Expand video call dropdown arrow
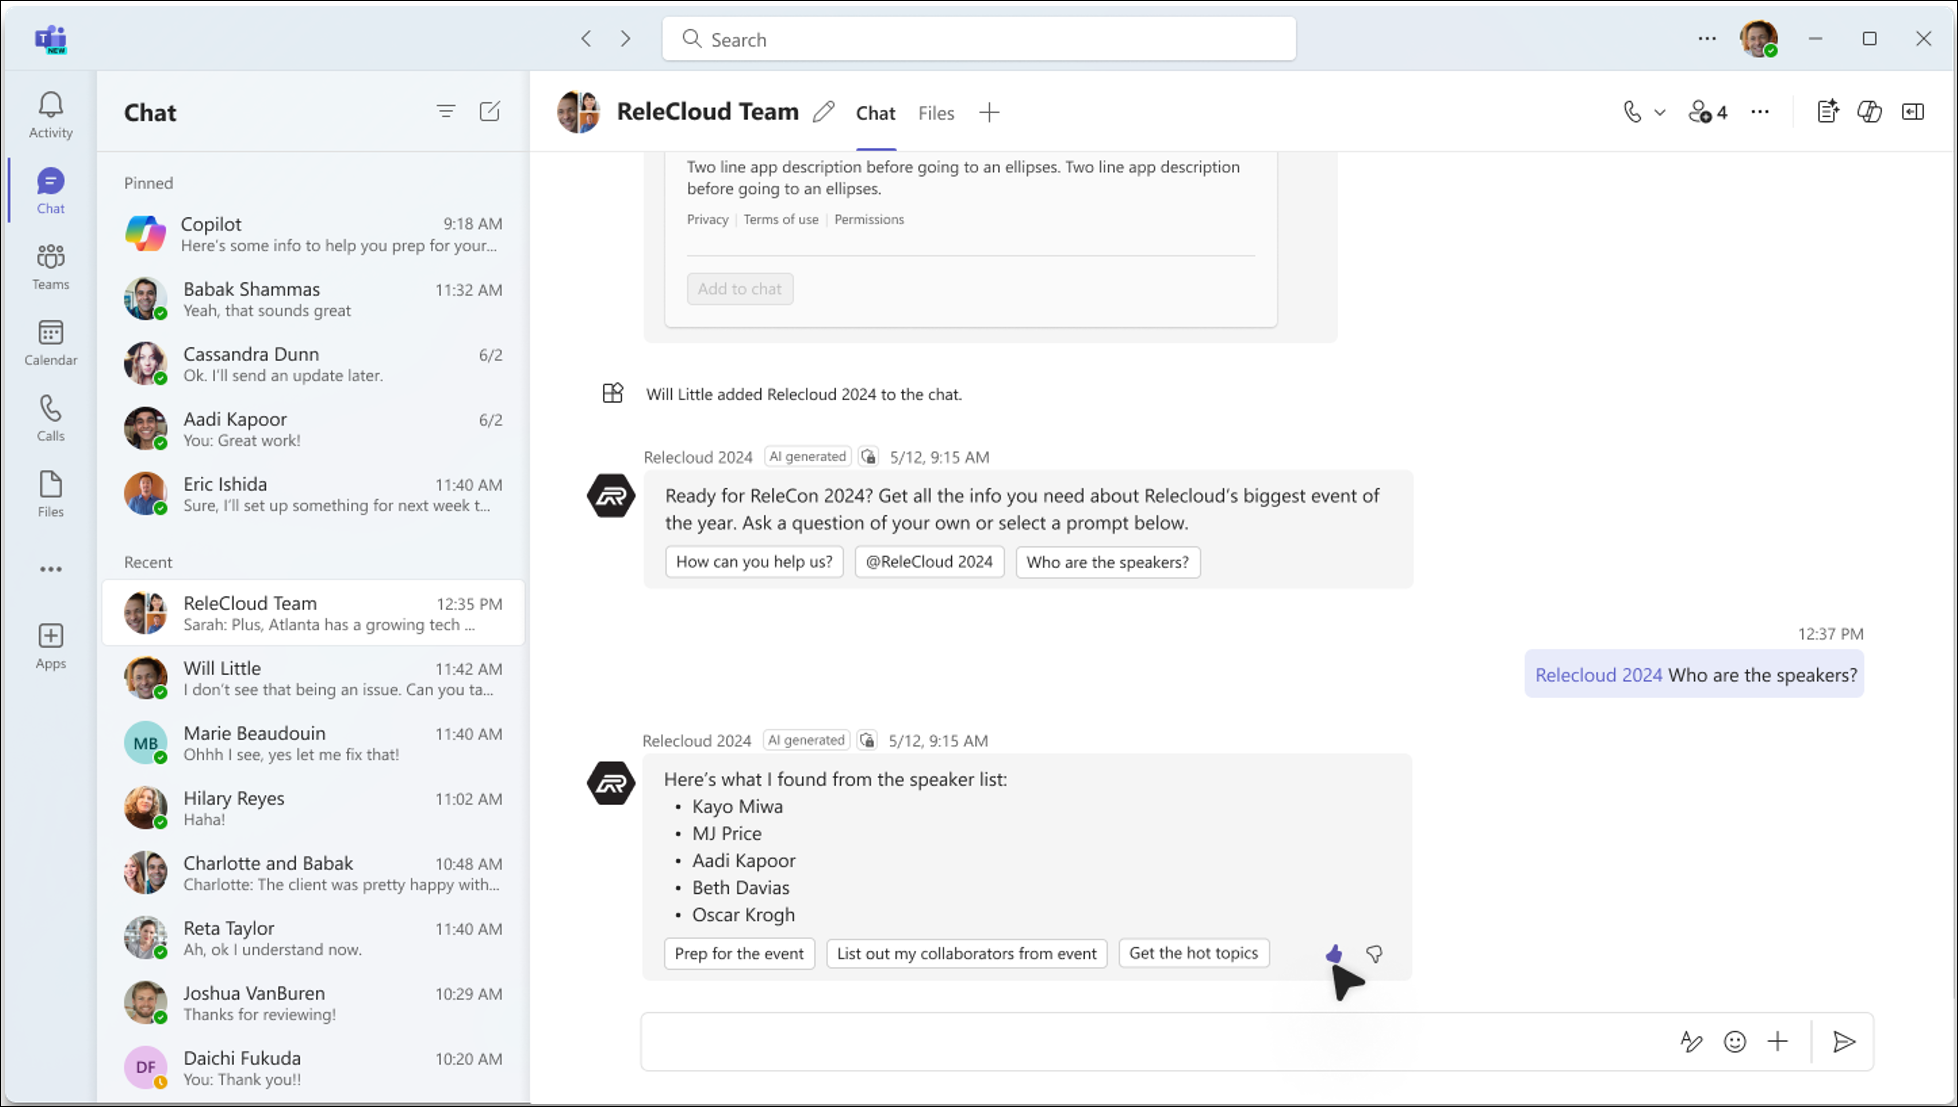1958x1107 pixels. click(x=1655, y=112)
